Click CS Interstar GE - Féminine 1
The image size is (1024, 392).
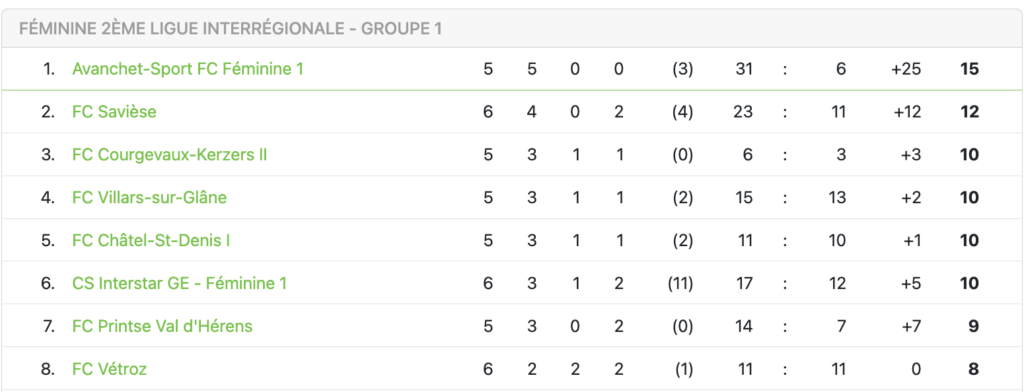pyautogui.click(x=180, y=284)
